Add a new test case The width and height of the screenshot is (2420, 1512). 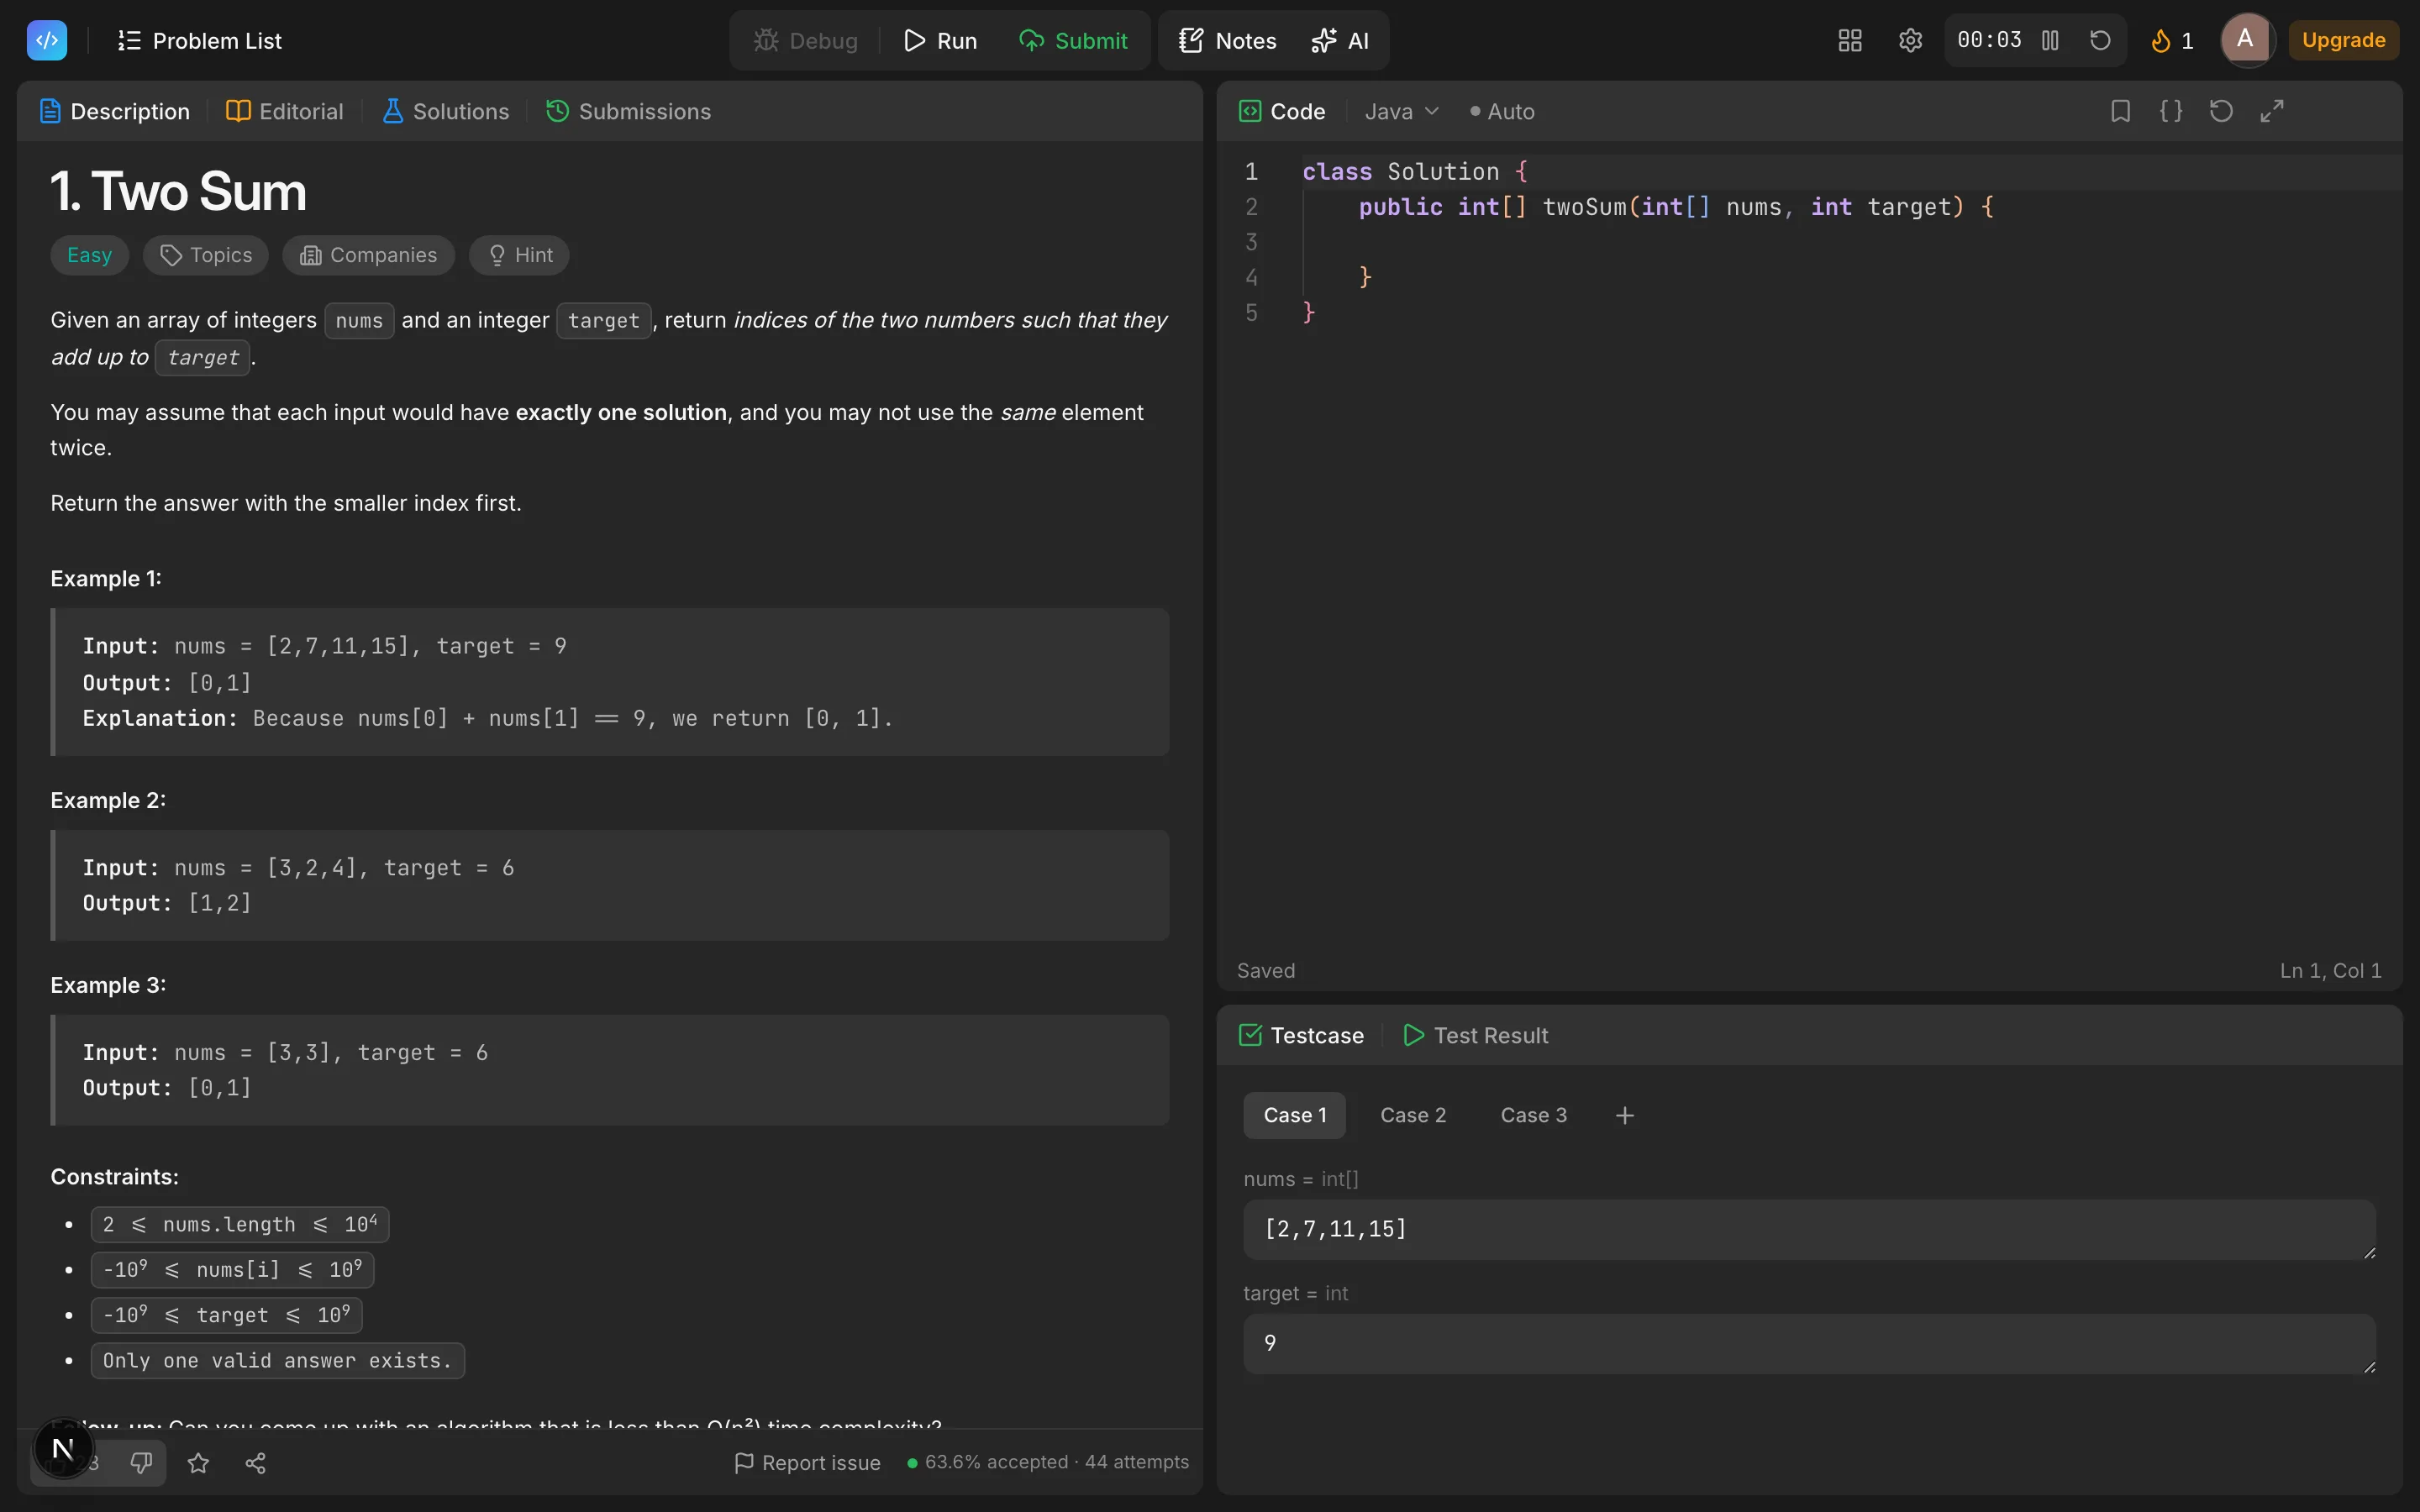coord(1625,1115)
